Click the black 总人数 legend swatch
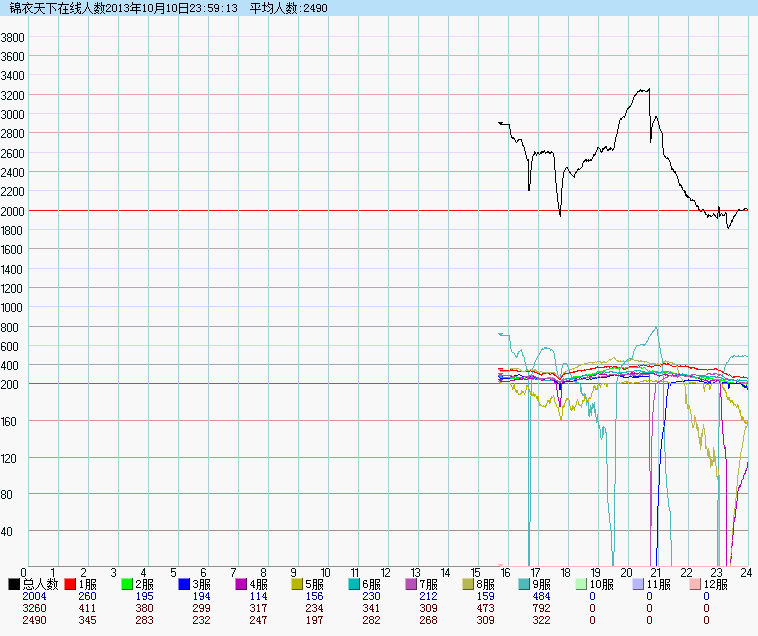The width and height of the screenshot is (758, 636). [x=14, y=584]
